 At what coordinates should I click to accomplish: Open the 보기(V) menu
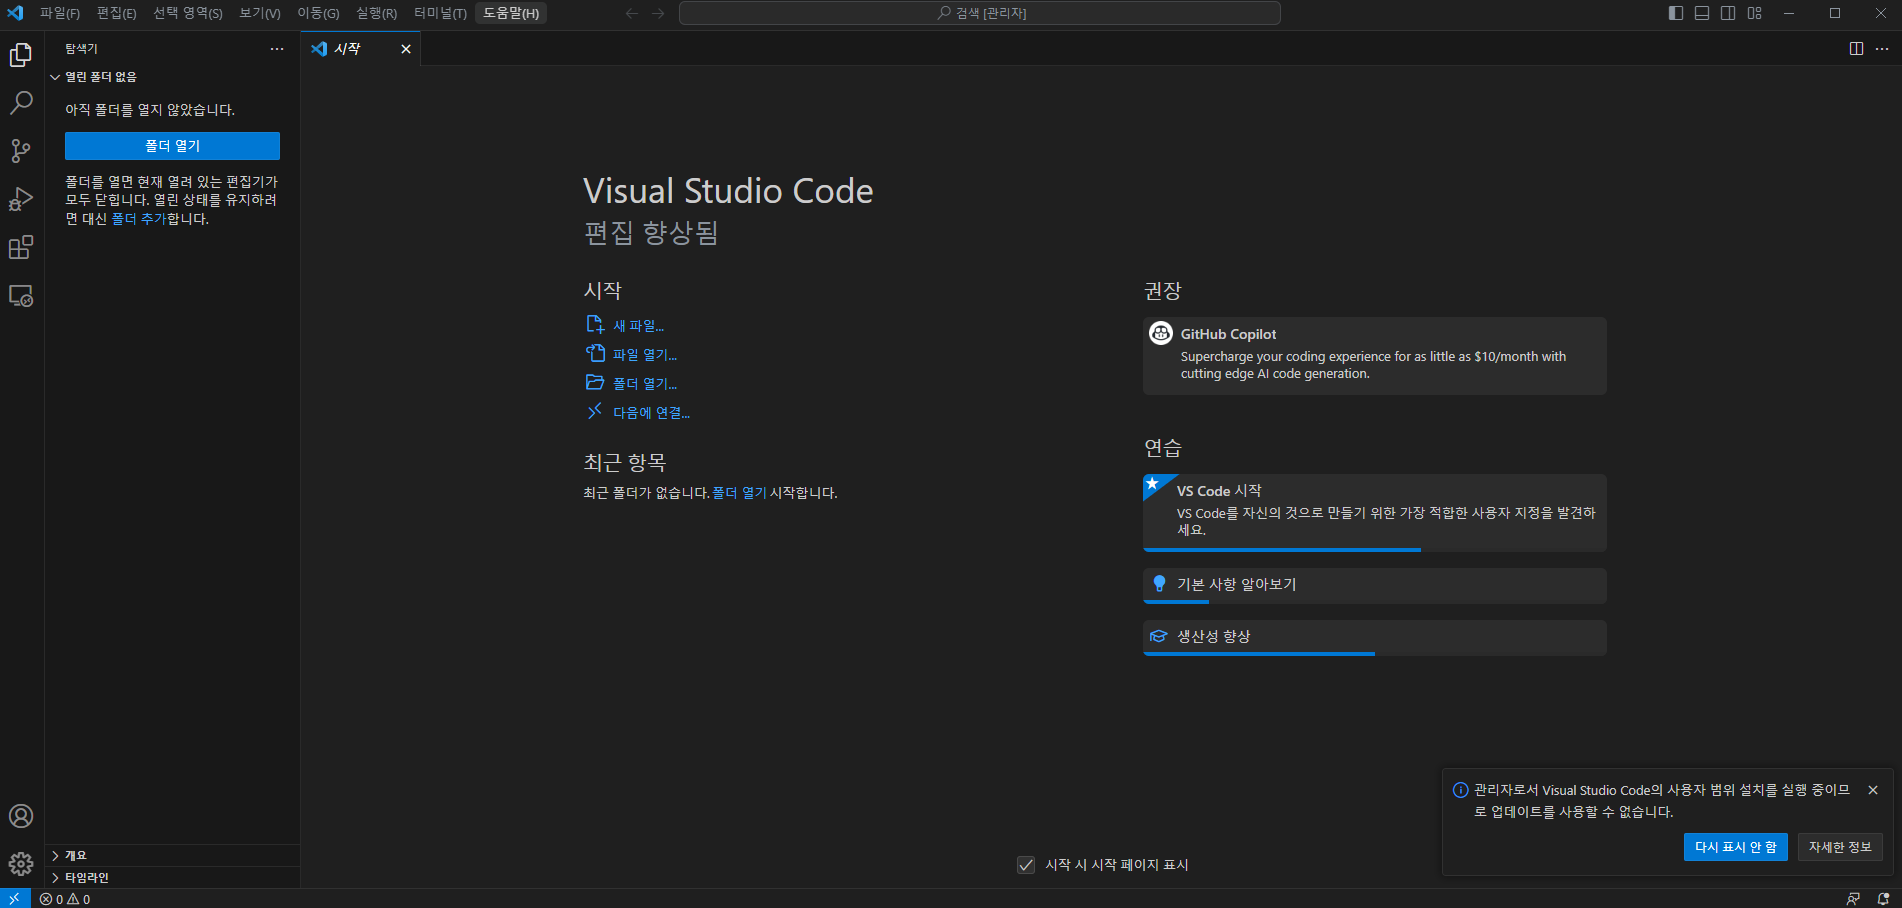260,13
